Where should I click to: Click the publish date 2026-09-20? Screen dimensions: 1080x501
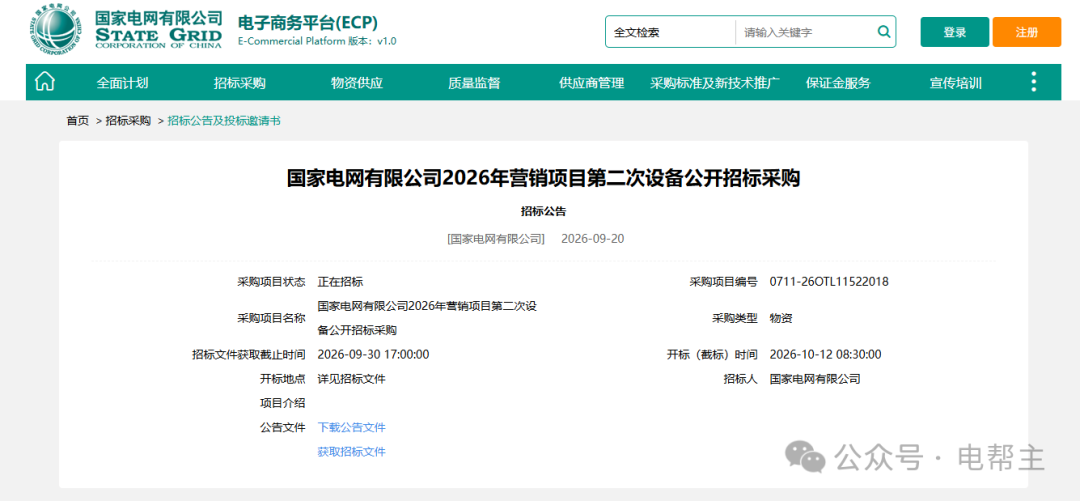click(592, 238)
